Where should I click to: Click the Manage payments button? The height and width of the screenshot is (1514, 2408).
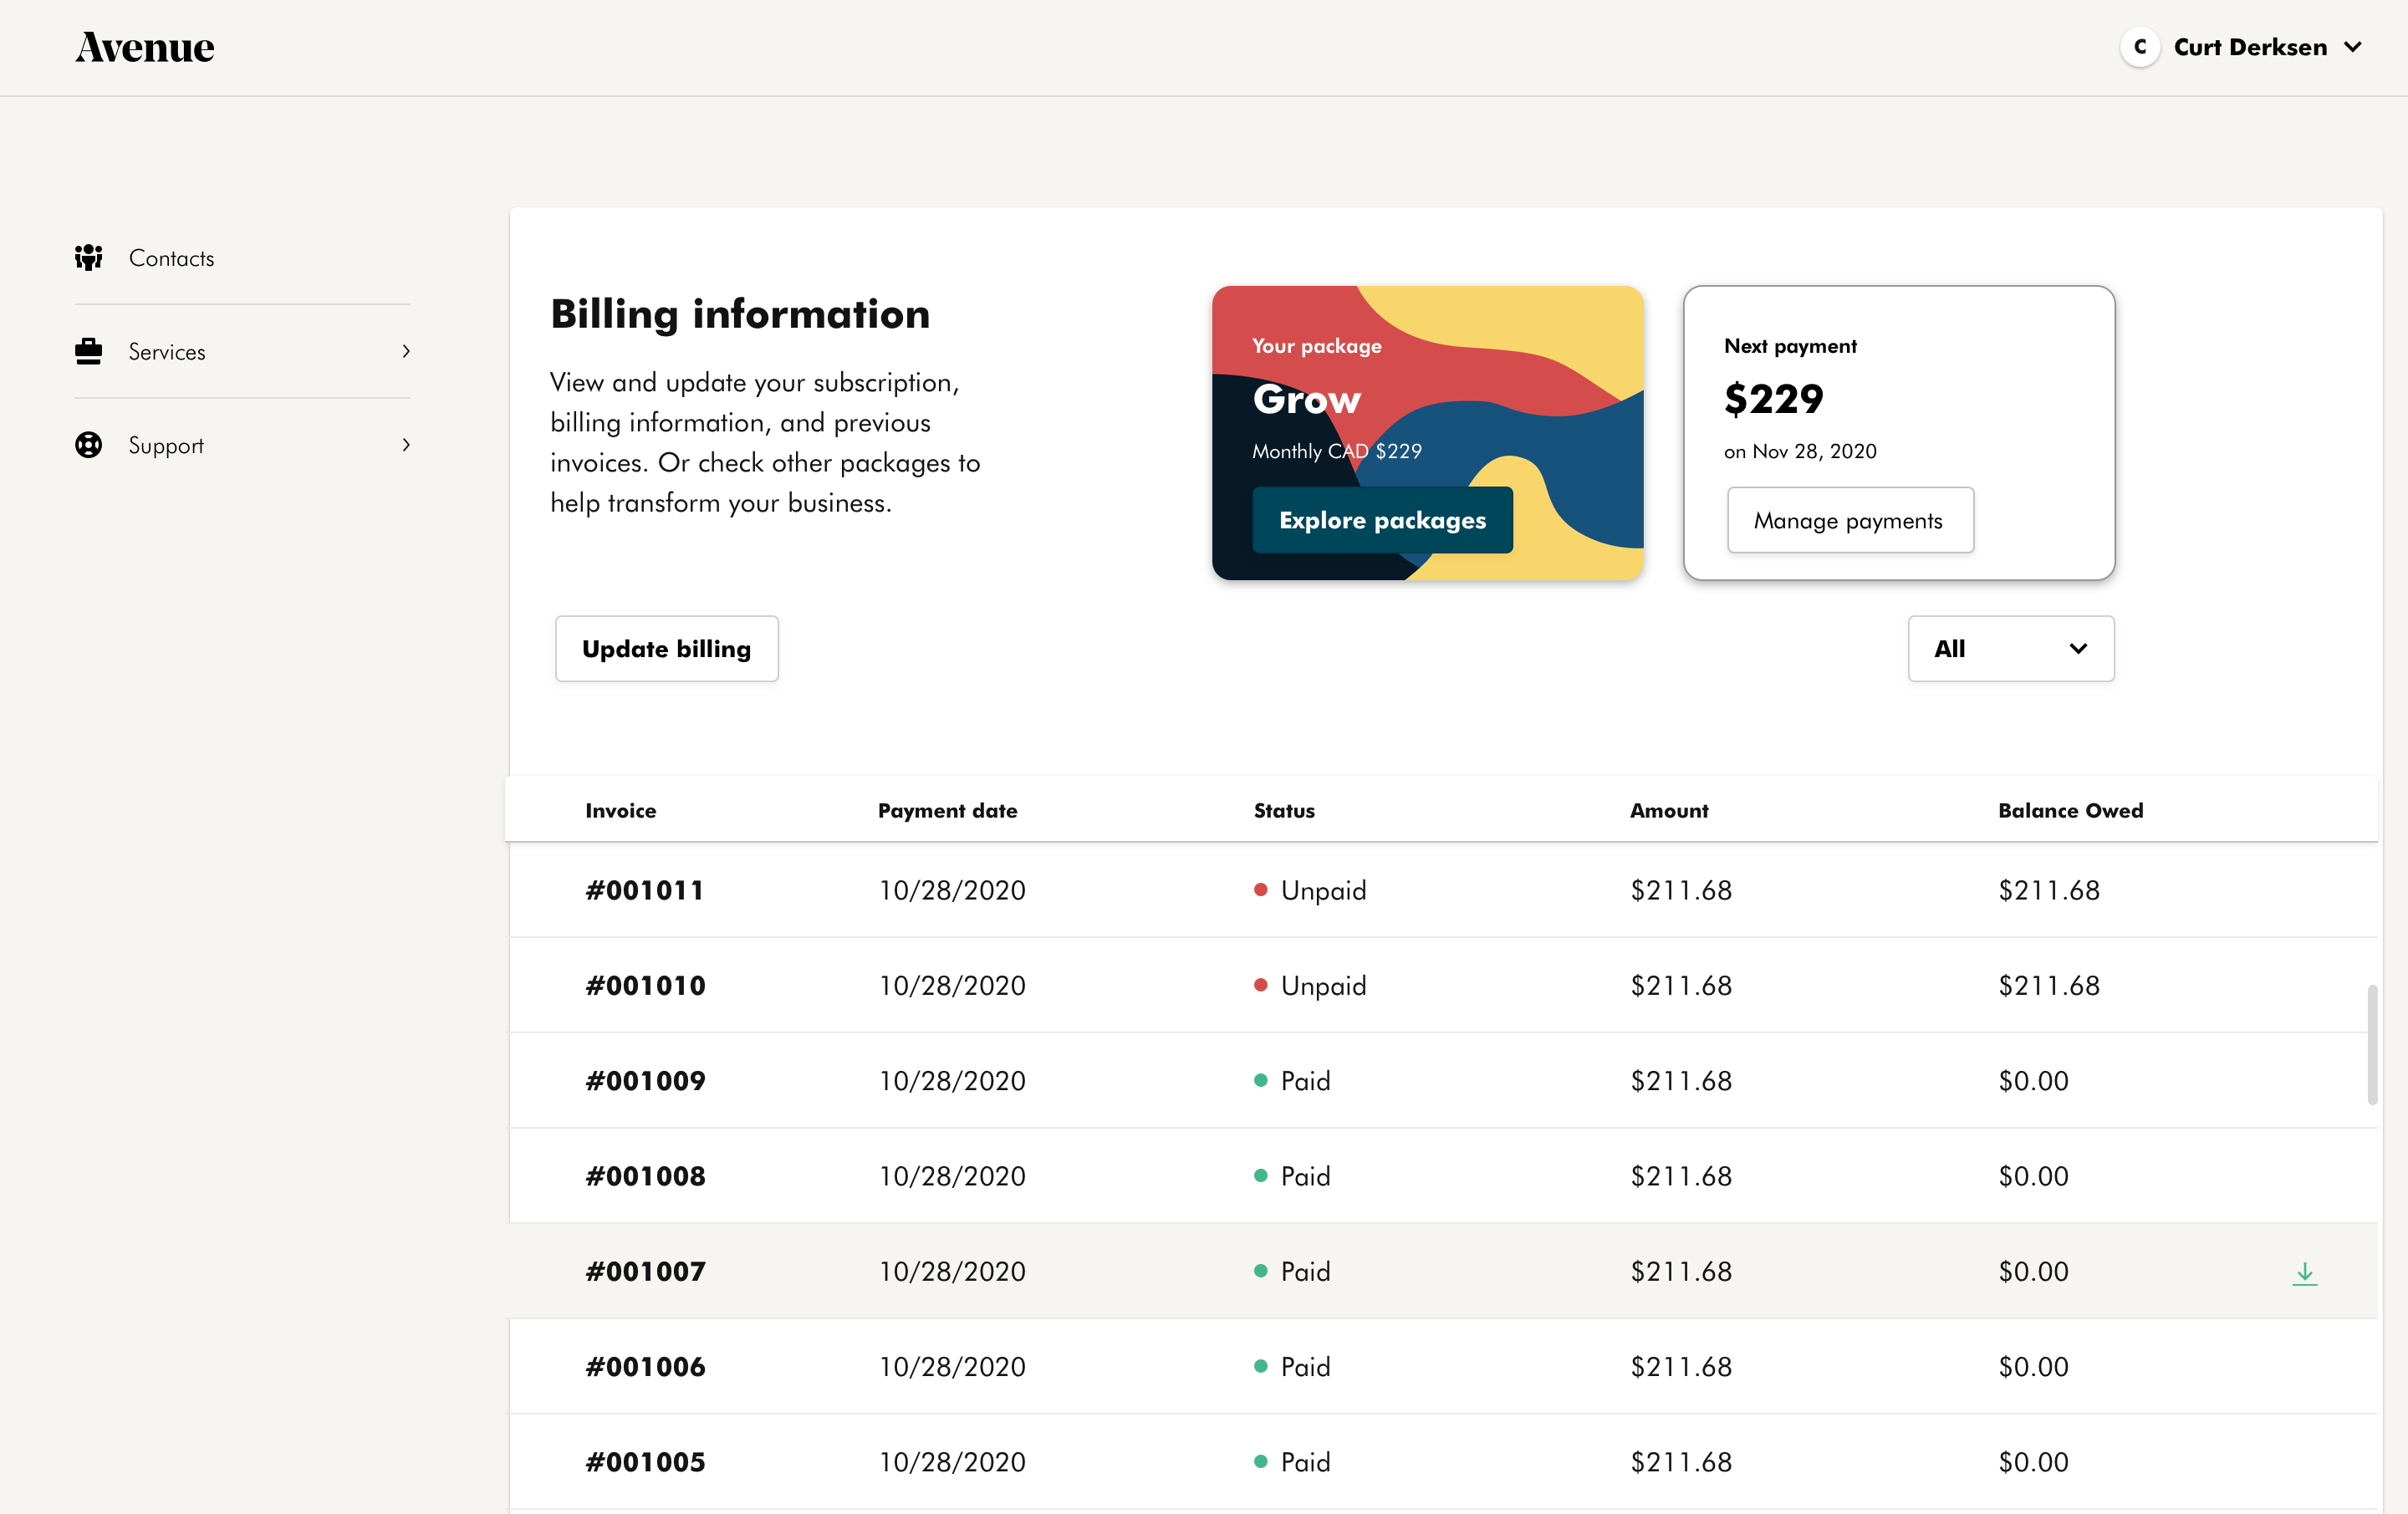1850,520
